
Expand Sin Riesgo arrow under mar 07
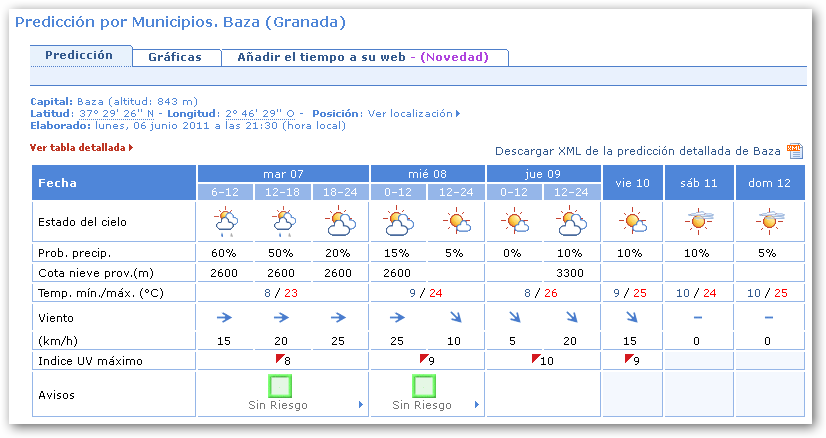[361, 406]
